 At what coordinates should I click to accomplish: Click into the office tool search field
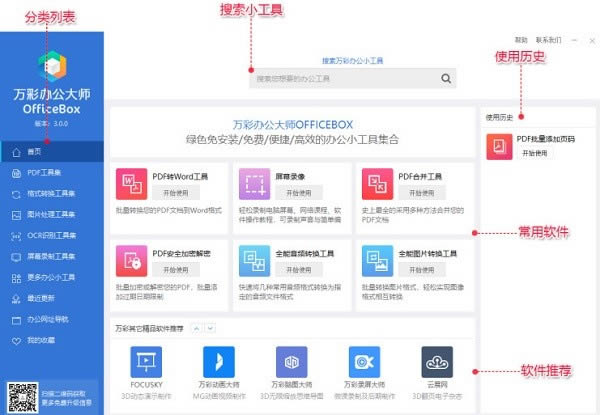click(340, 77)
